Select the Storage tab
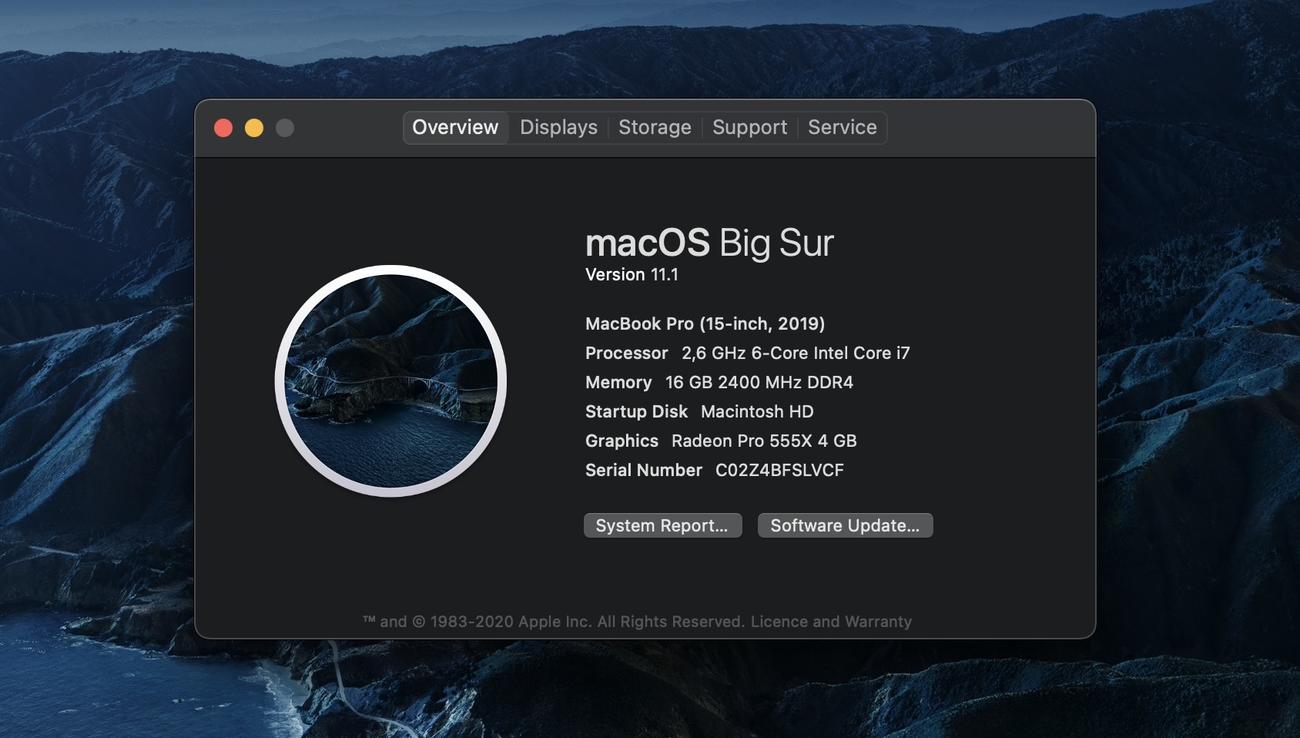The width and height of the screenshot is (1300, 738). coord(655,127)
